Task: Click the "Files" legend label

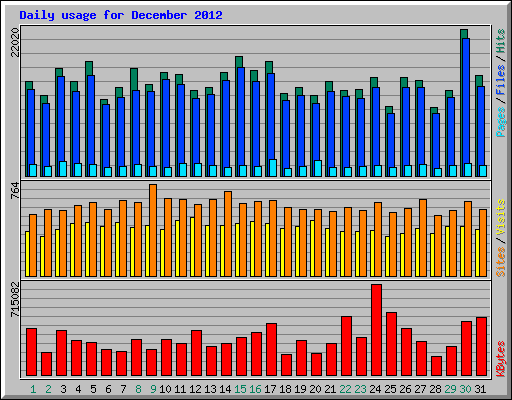Action: click(501, 80)
